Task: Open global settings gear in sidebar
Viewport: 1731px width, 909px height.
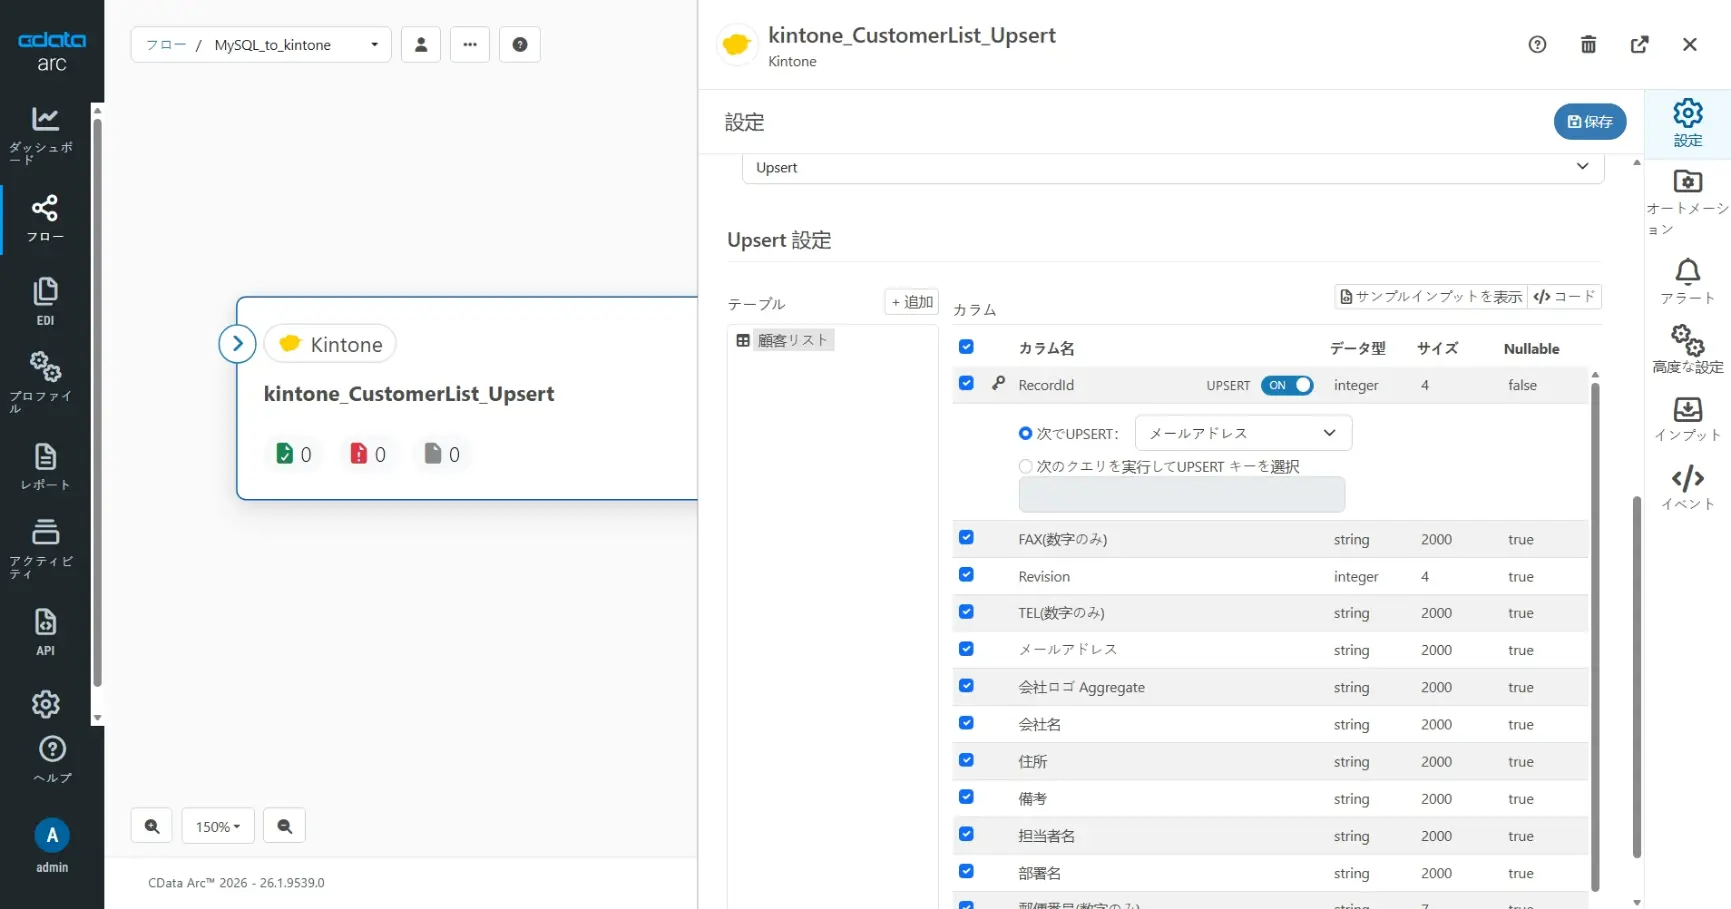Action: [x=46, y=704]
